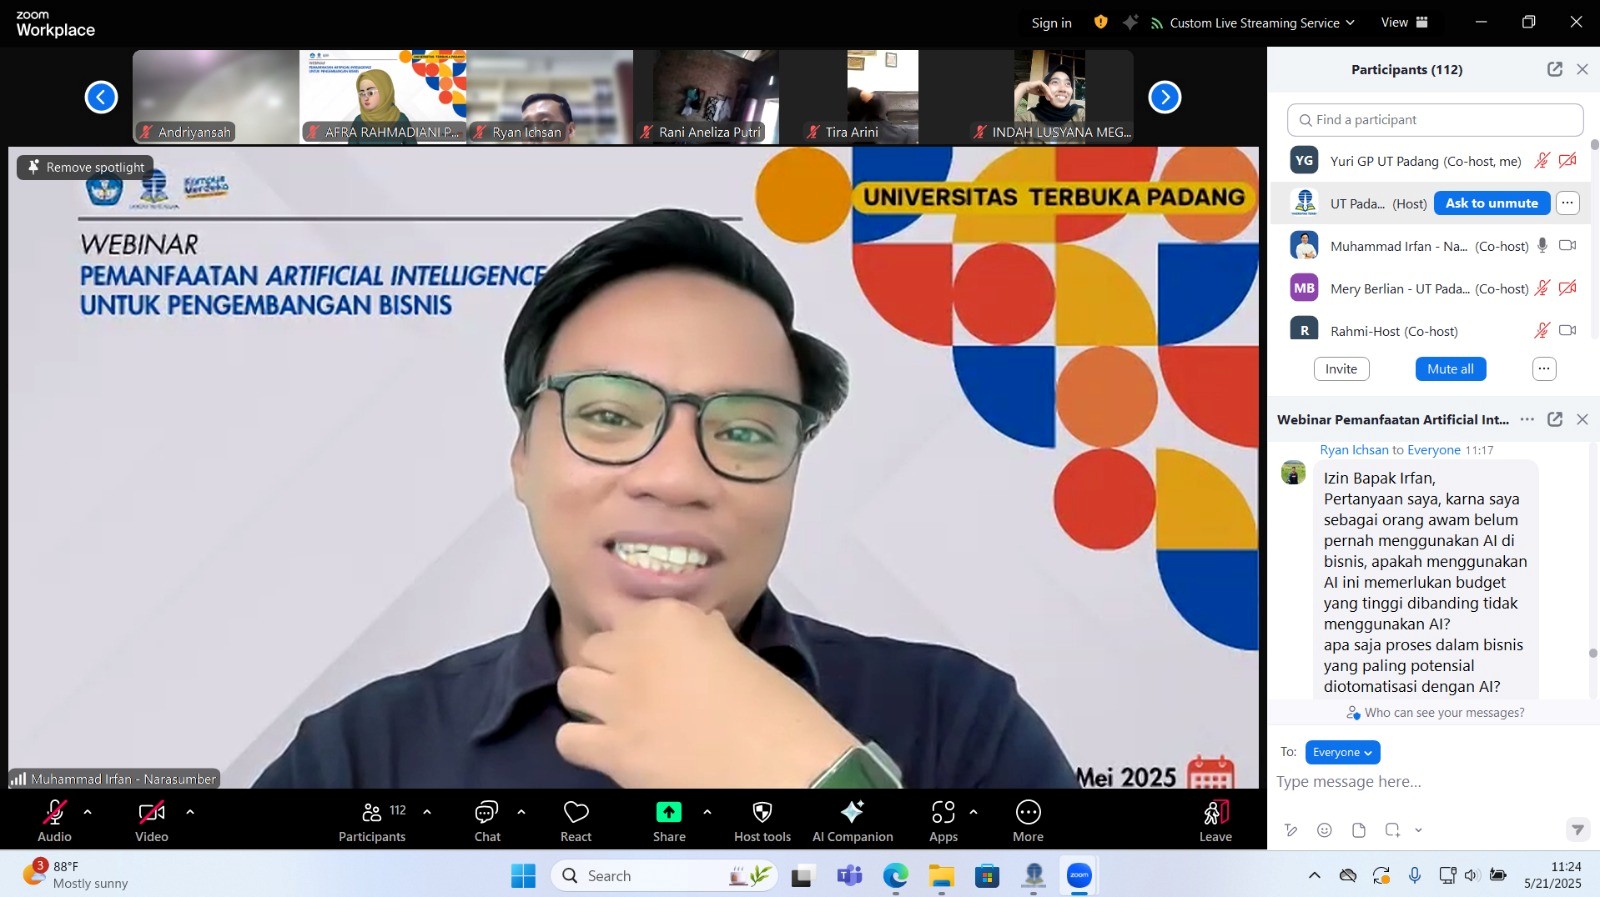Click the green Share screen icon
Image resolution: width=1600 pixels, height=897 pixels.
pyautogui.click(x=669, y=812)
